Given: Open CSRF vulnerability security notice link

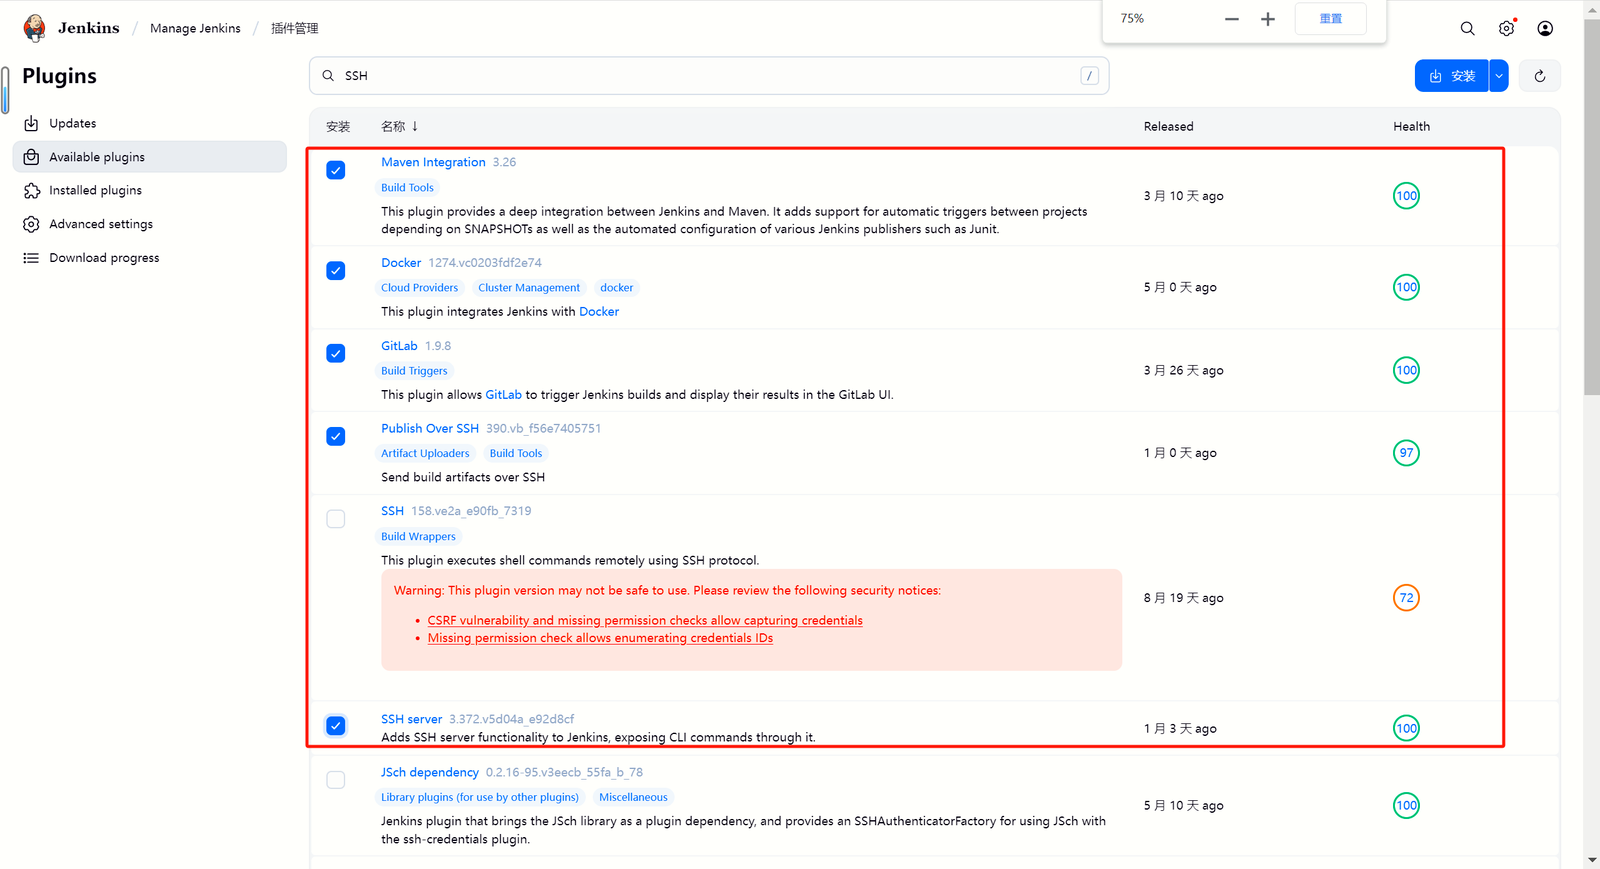Looking at the screenshot, I should 645,620.
